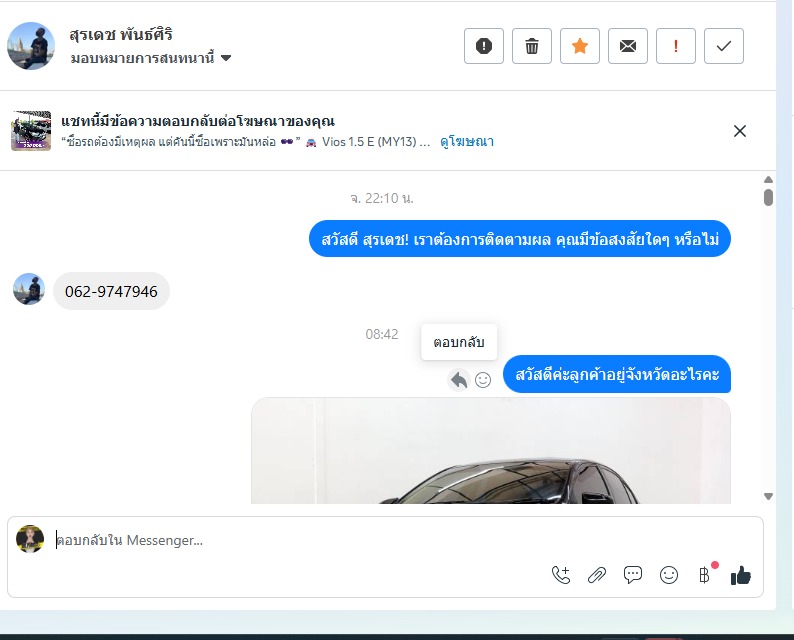794x640 pixels.
Task: Close the ad reply banner
Action: (x=740, y=131)
